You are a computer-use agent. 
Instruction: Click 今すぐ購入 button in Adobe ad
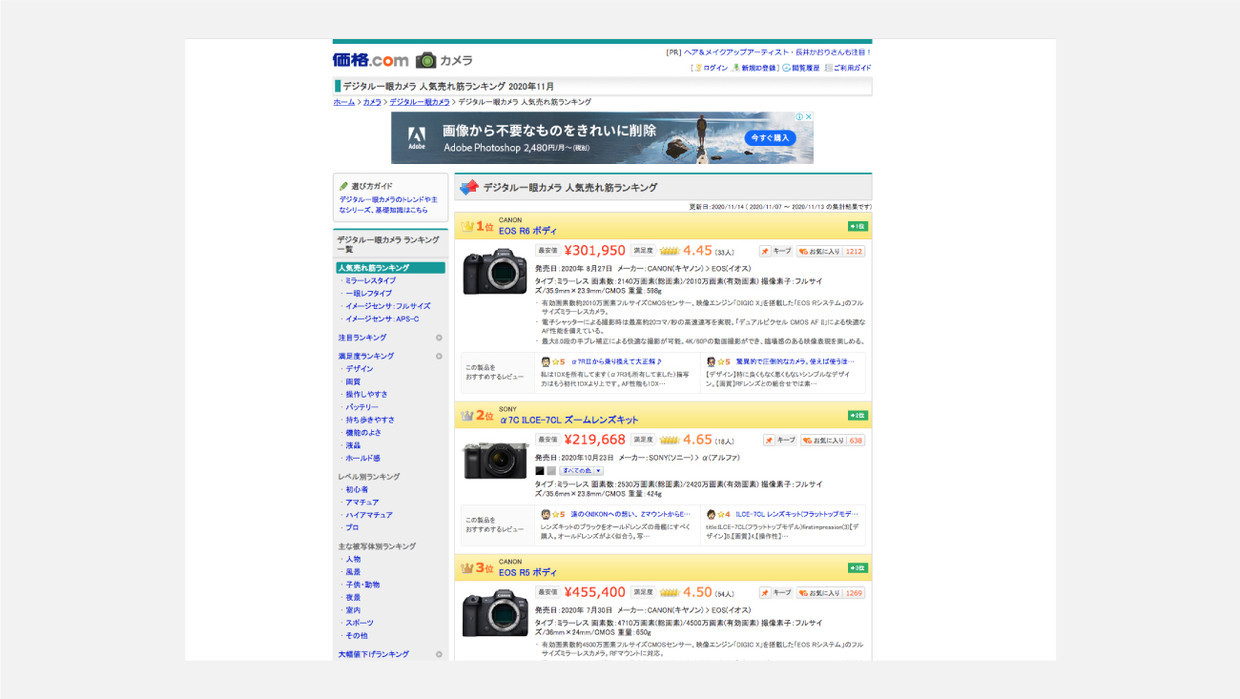[x=770, y=137]
